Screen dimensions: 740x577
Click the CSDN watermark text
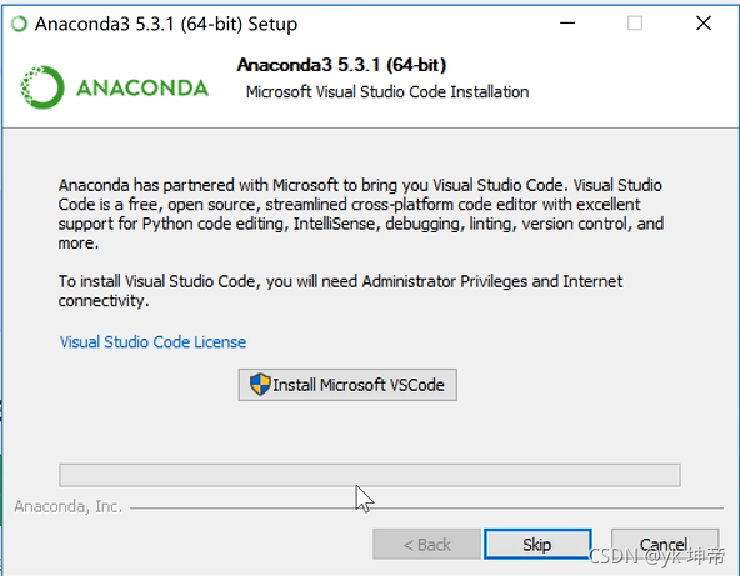pyautogui.click(x=656, y=556)
